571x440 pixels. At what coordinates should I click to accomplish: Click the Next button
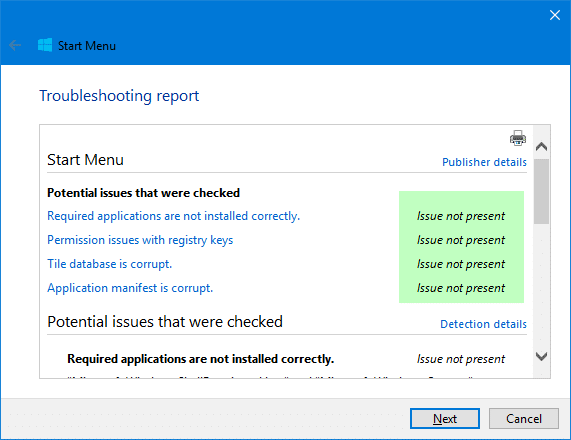pos(445,419)
